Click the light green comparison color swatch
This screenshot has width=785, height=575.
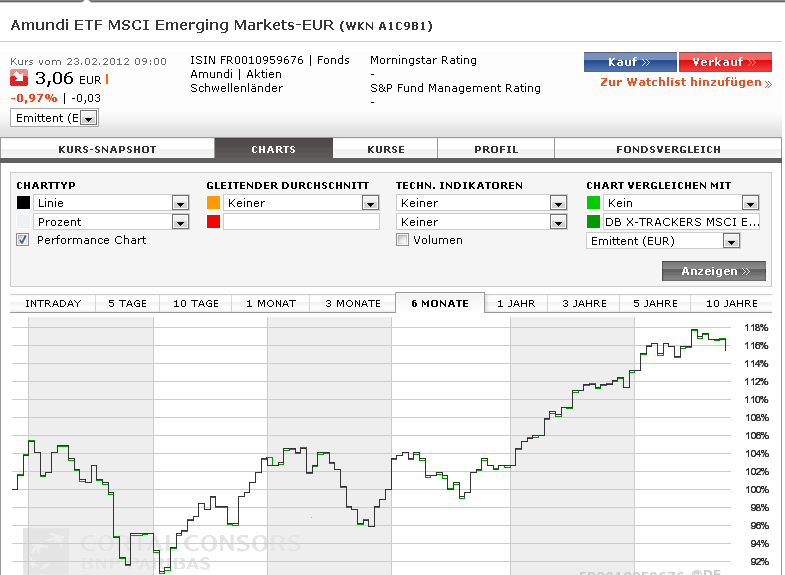coord(593,203)
